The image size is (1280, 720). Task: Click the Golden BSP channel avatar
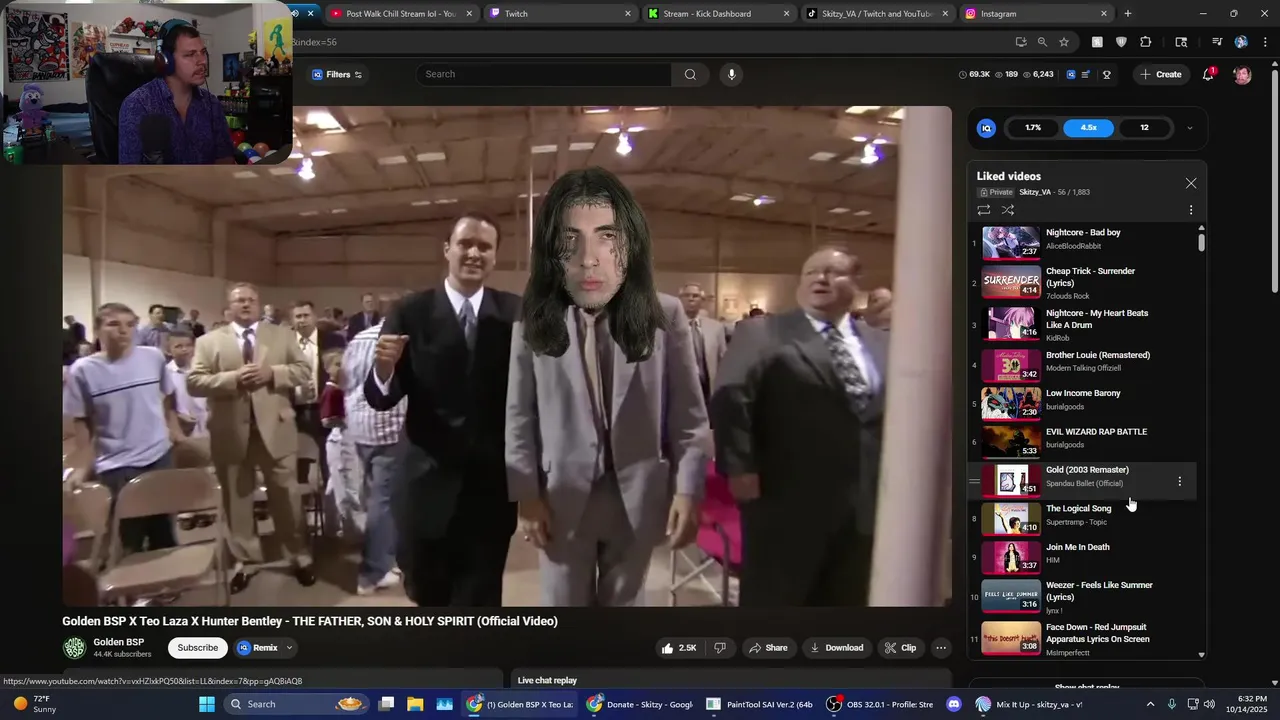click(x=74, y=648)
